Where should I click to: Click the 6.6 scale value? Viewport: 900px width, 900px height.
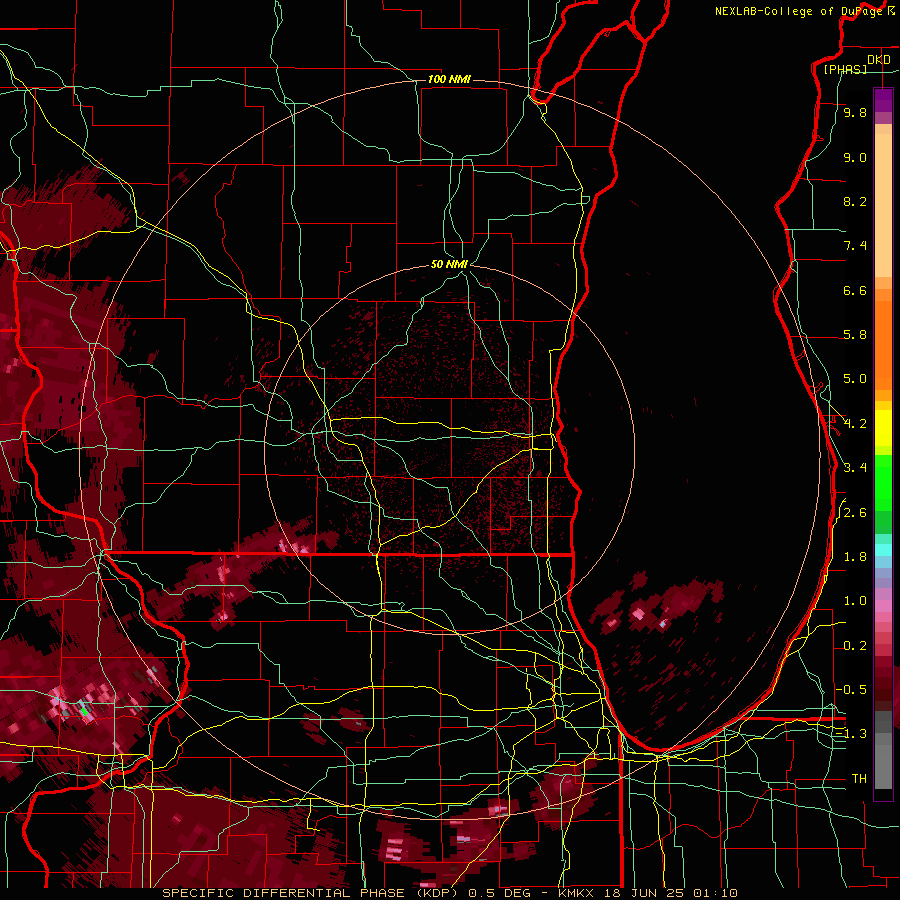855,290
